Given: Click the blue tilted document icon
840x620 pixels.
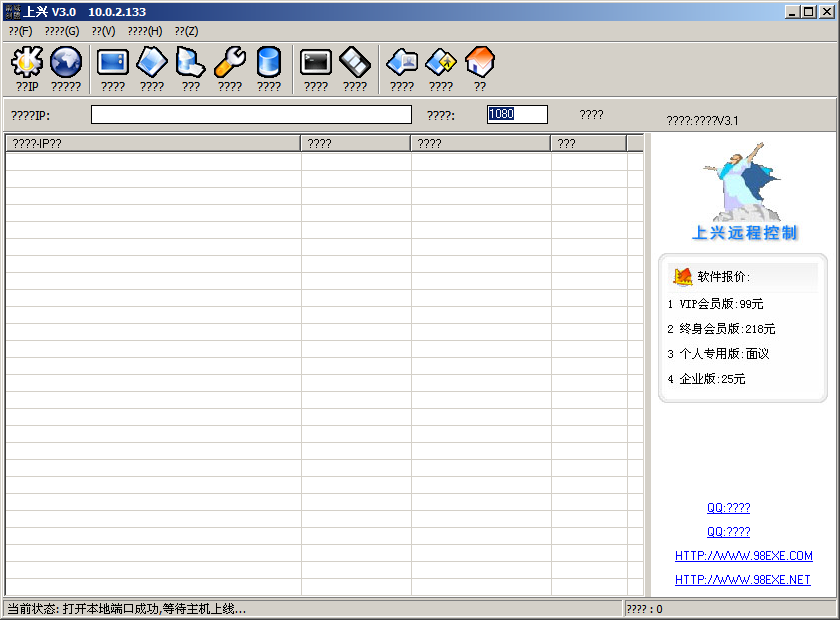Looking at the screenshot, I should point(152,63).
